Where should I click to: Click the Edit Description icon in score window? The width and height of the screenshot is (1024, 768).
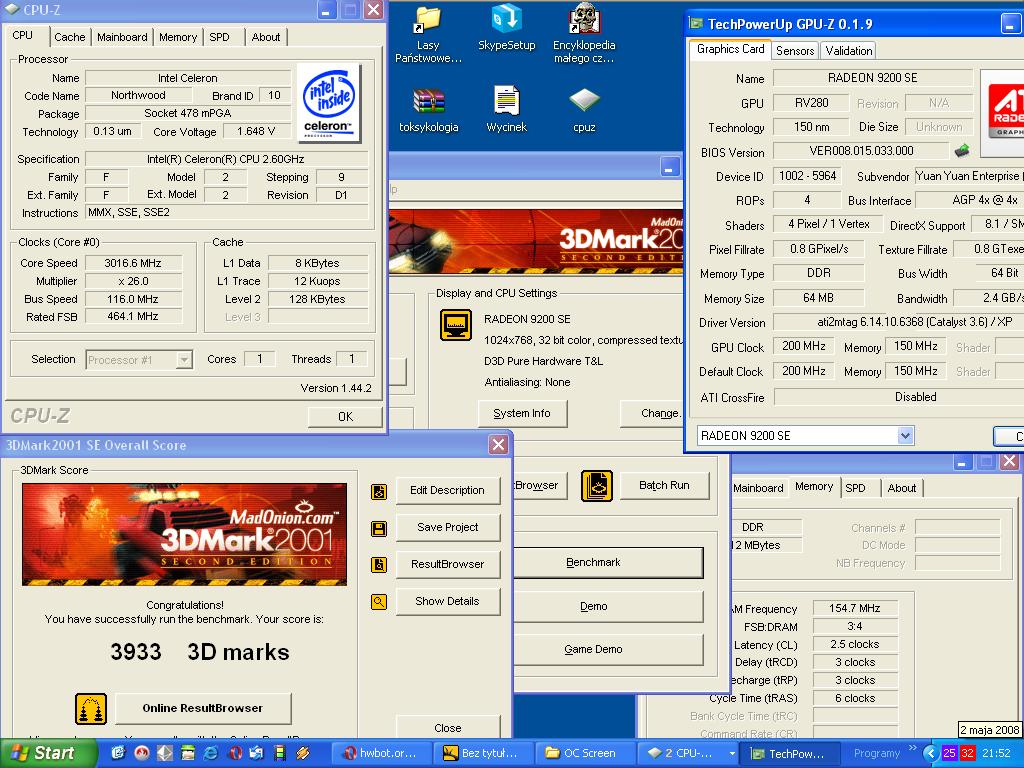(x=379, y=491)
